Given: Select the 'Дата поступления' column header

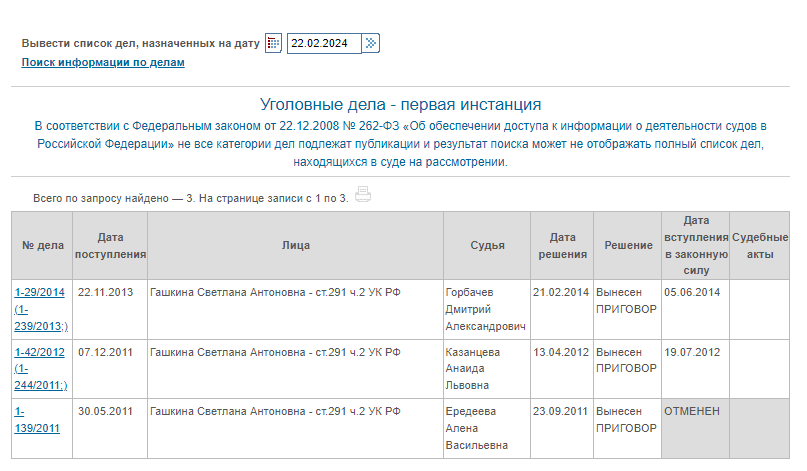Looking at the screenshot, I should (x=110, y=246).
